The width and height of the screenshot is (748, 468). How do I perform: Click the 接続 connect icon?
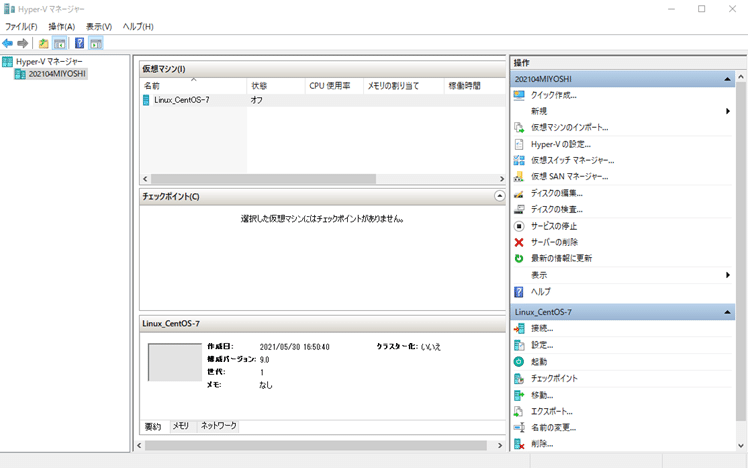[519, 329]
